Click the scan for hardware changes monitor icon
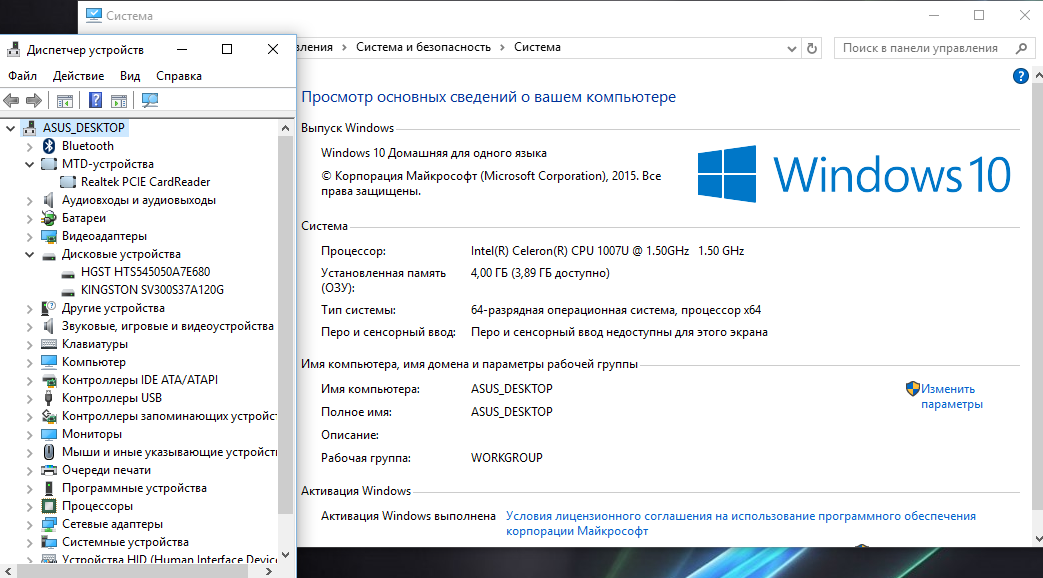 (150, 100)
